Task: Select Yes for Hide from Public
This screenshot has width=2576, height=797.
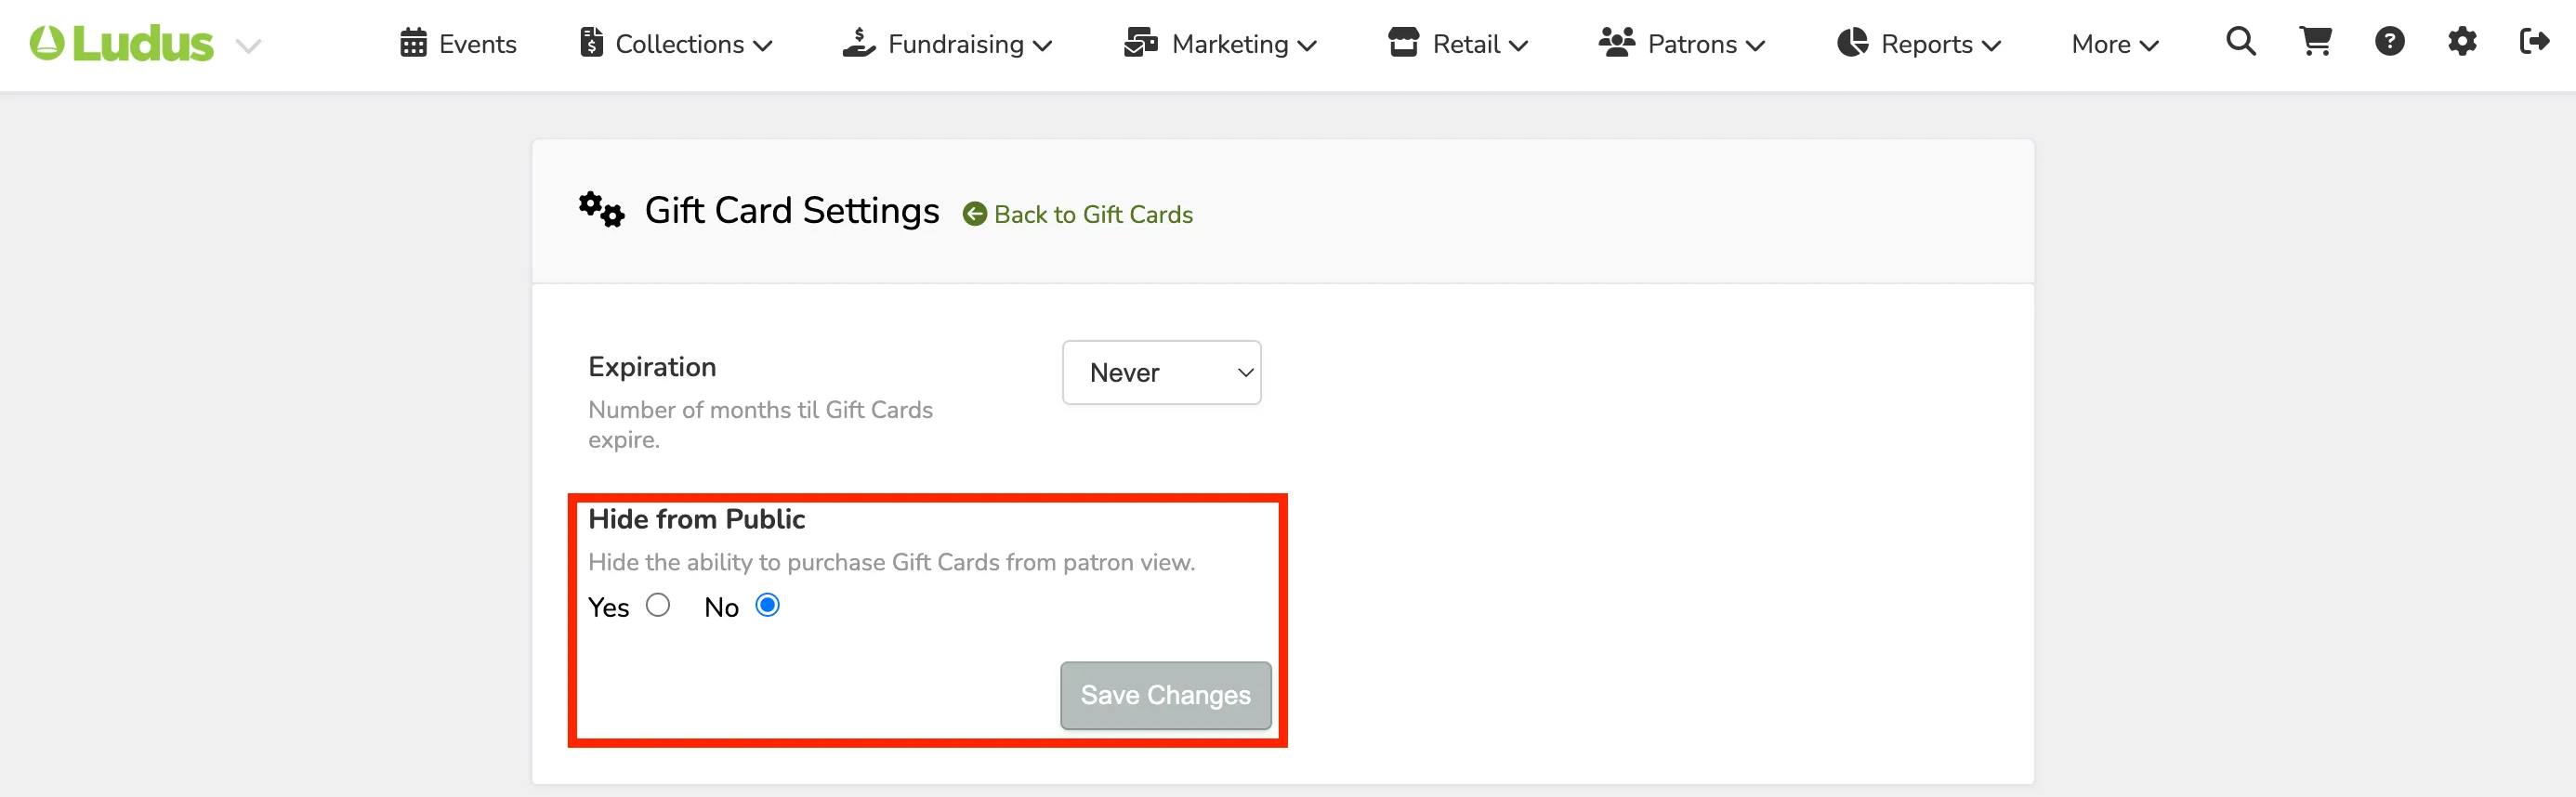Action: pos(658,605)
